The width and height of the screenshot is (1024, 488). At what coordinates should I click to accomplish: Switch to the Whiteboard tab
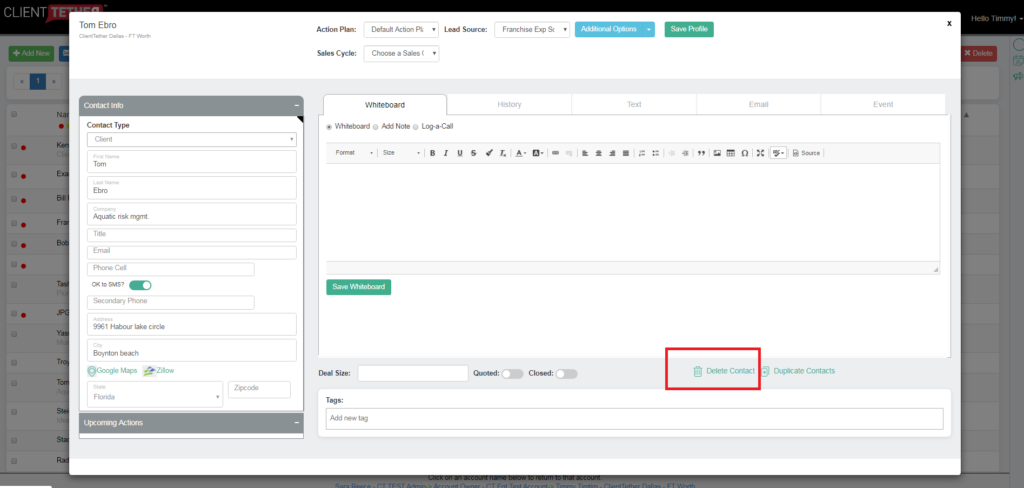point(385,105)
